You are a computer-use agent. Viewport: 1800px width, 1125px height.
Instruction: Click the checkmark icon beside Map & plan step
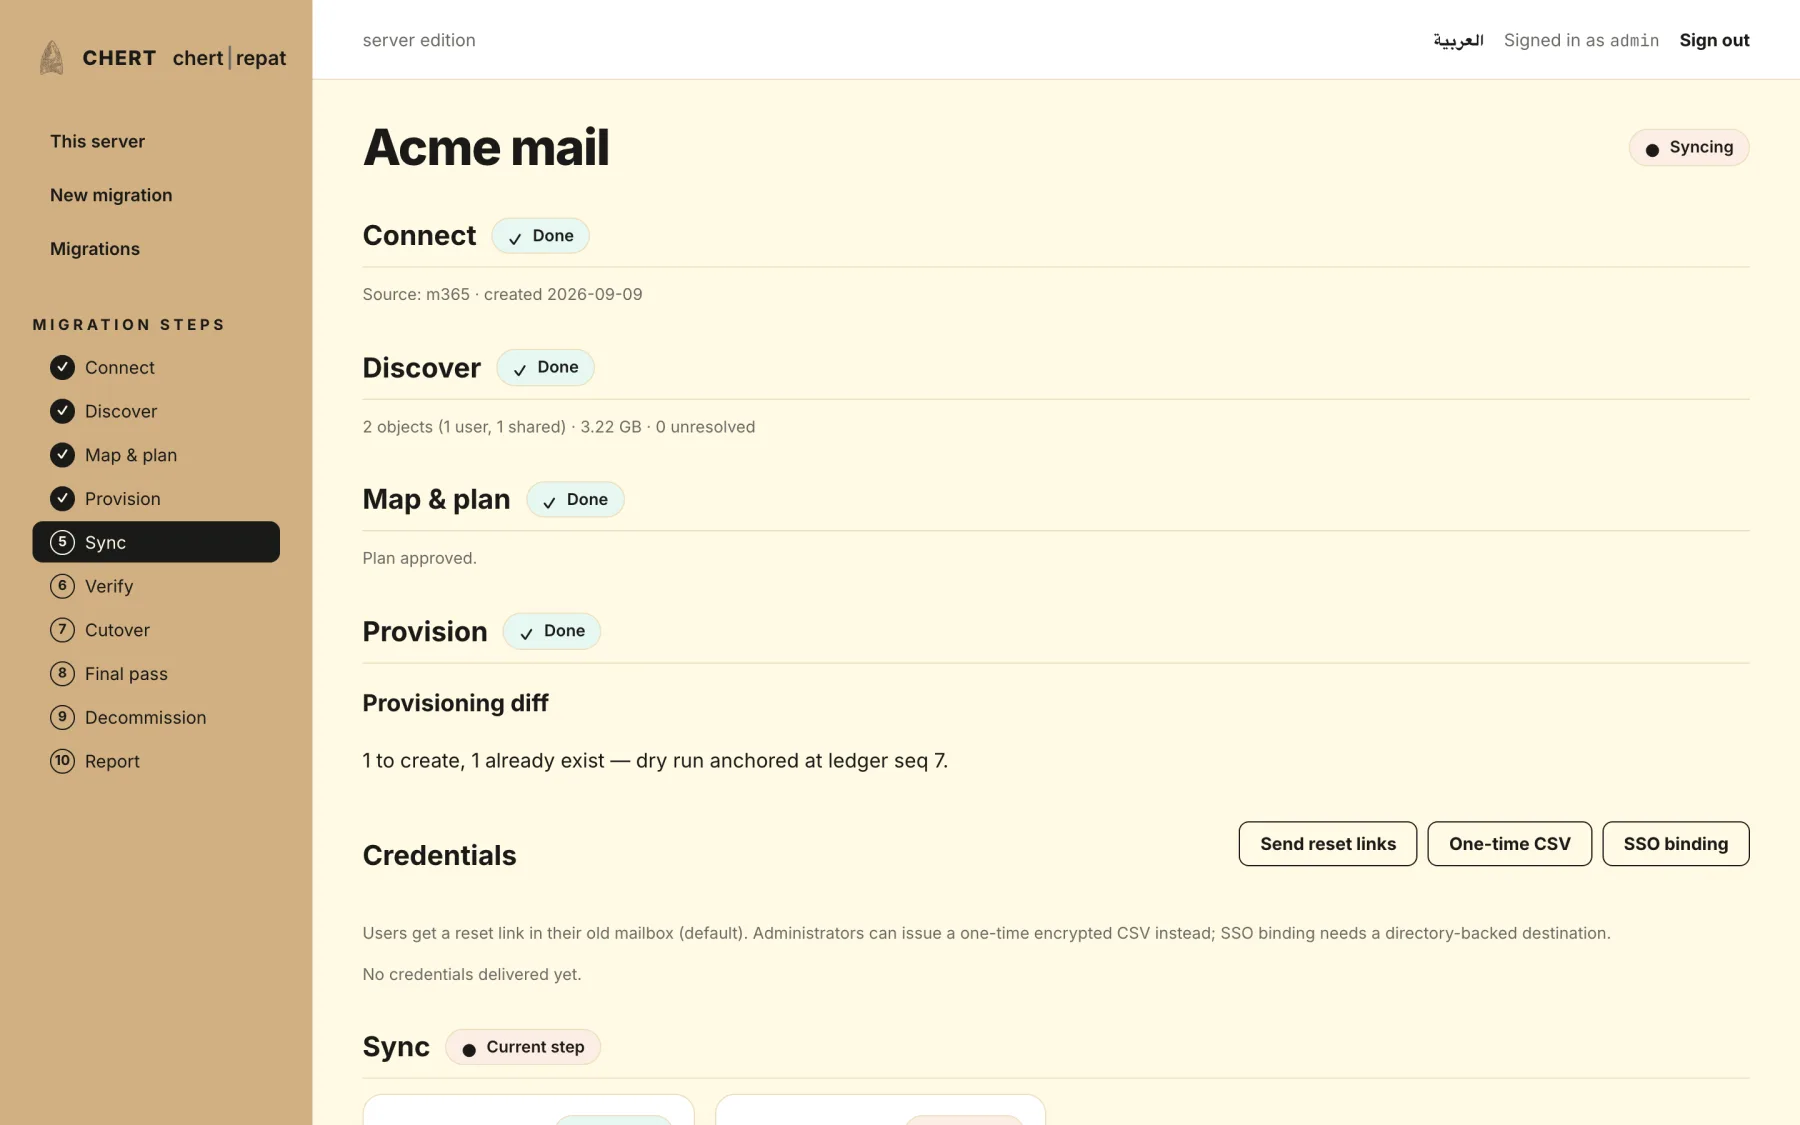(x=62, y=455)
